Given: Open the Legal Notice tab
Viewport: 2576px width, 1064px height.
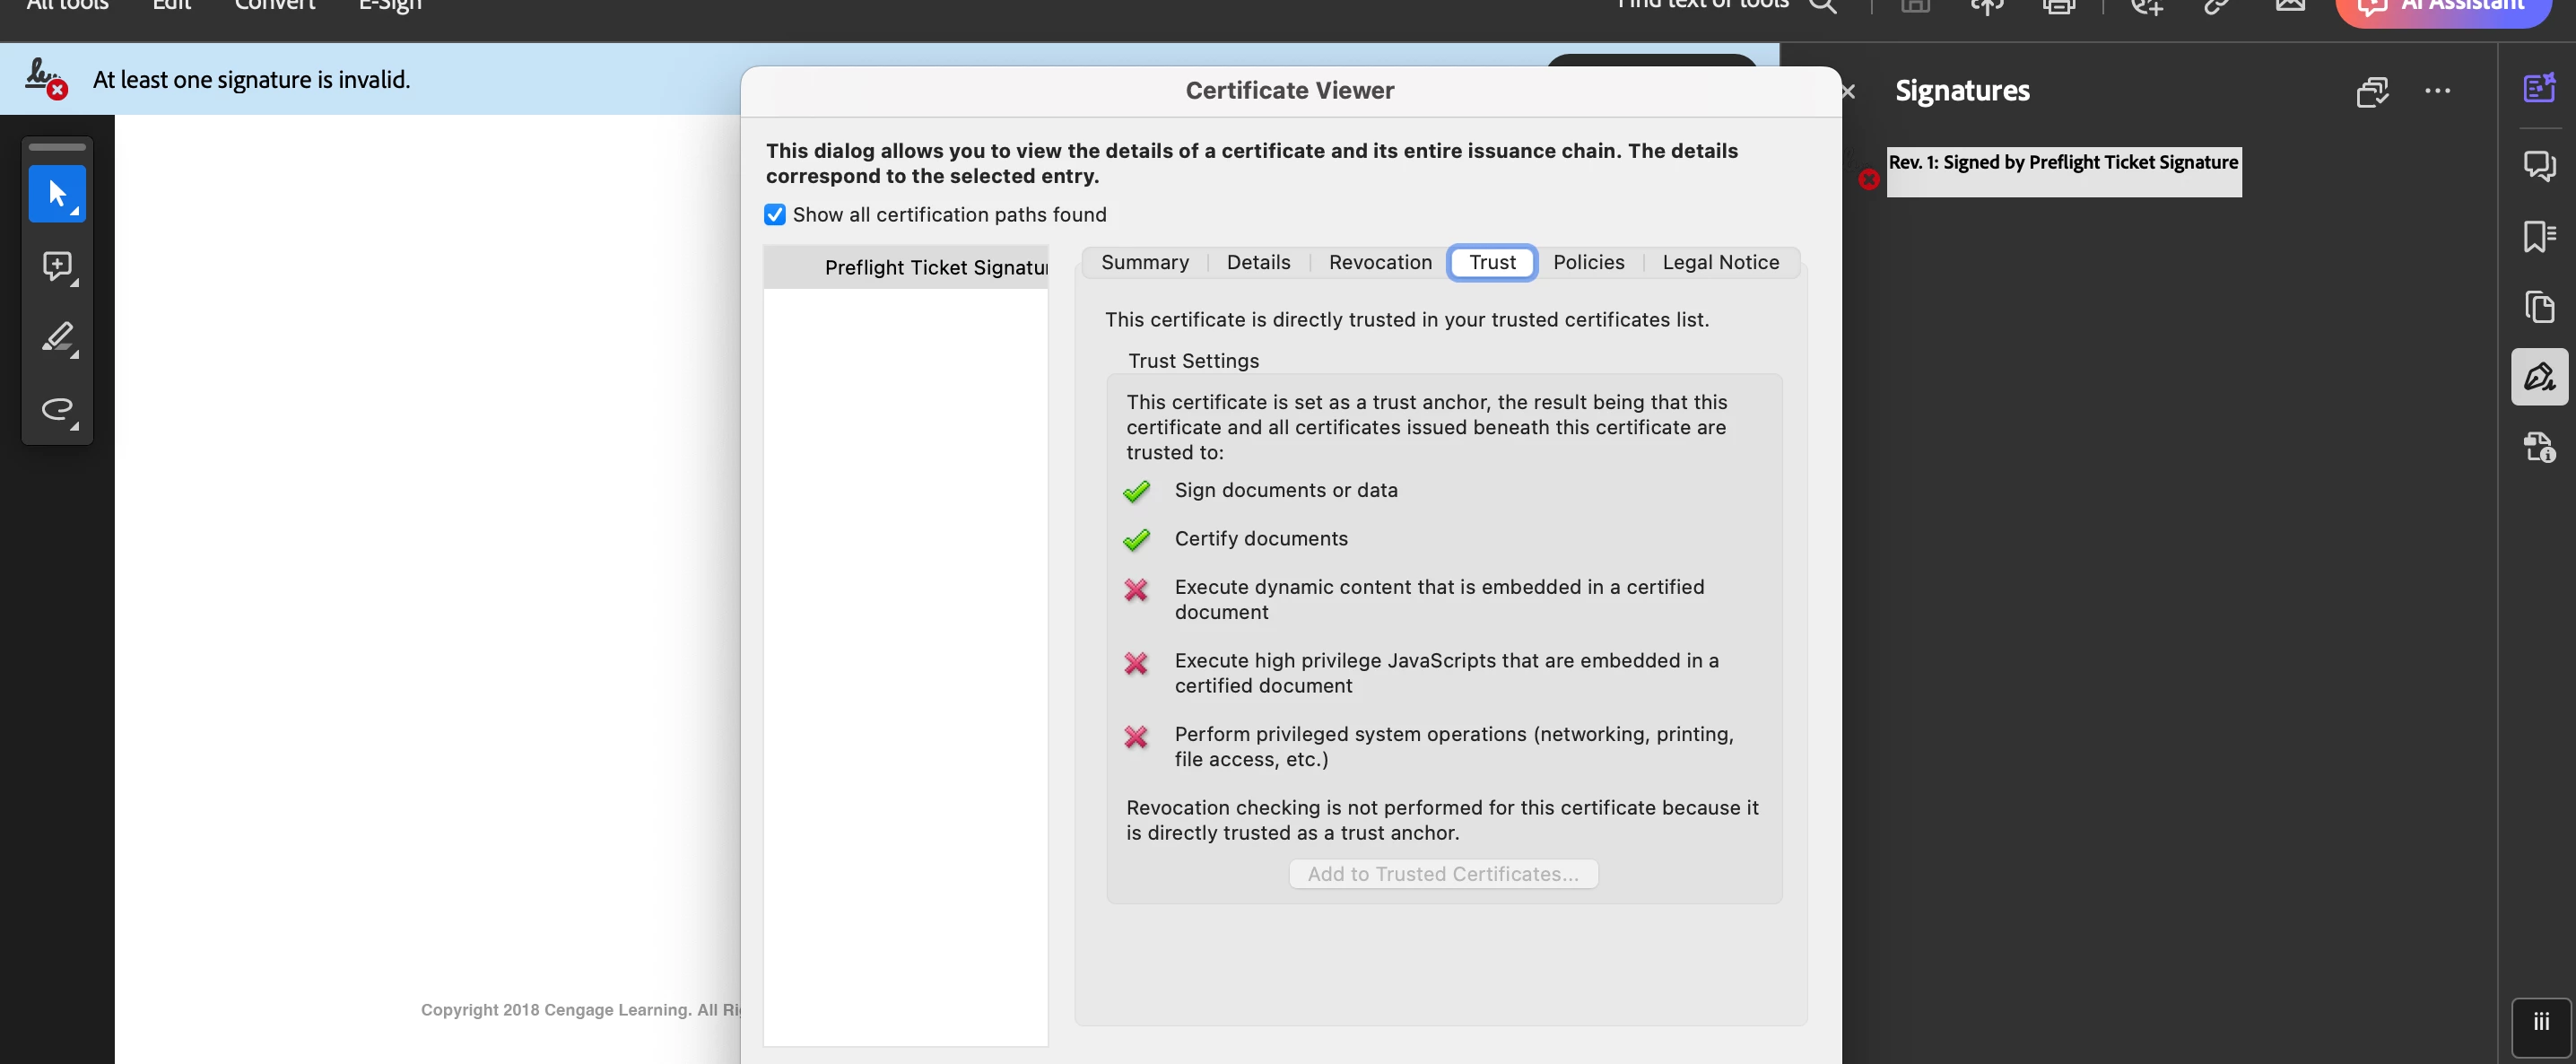Looking at the screenshot, I should (1720, 263).
